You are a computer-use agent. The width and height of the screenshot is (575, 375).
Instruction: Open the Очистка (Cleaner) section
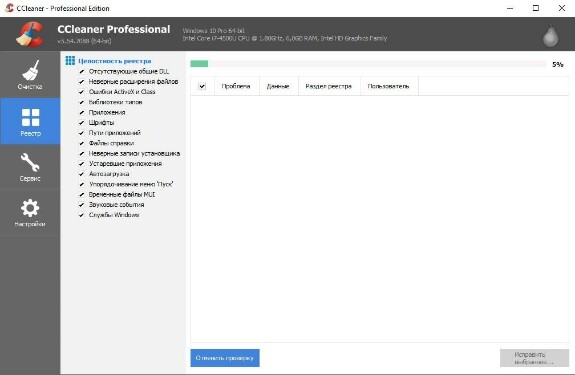[30, 75]
